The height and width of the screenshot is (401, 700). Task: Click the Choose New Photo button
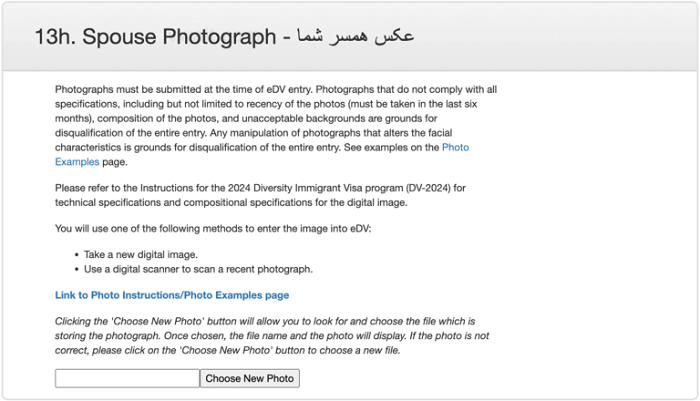(x=250, y=378)
